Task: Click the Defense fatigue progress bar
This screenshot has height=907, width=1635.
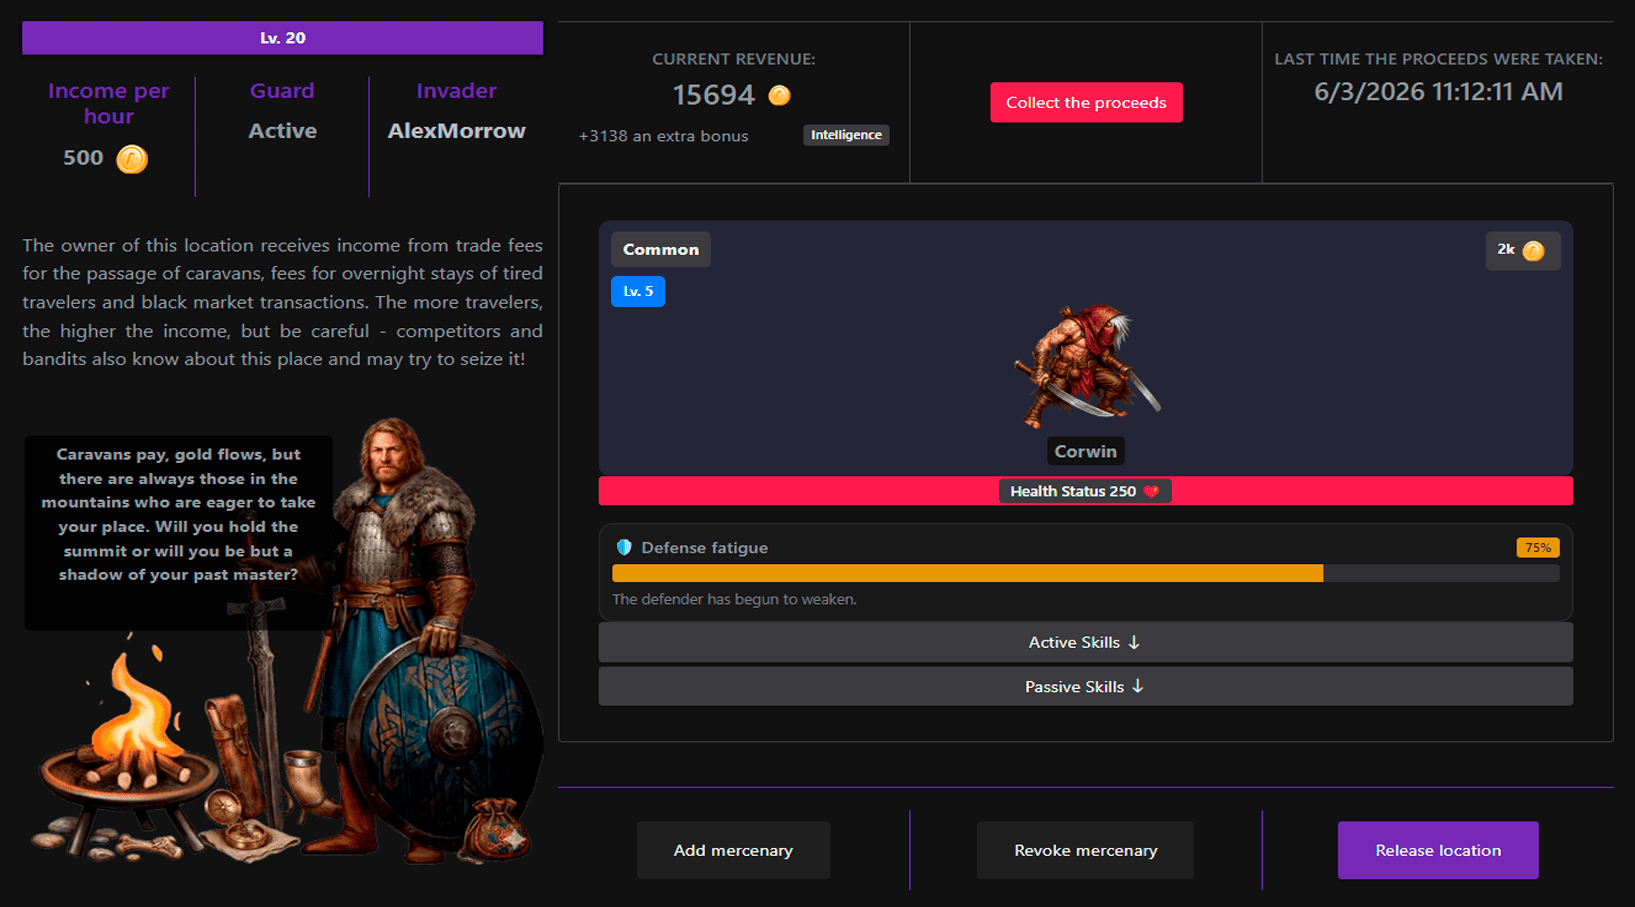Action: [1085, 573]
